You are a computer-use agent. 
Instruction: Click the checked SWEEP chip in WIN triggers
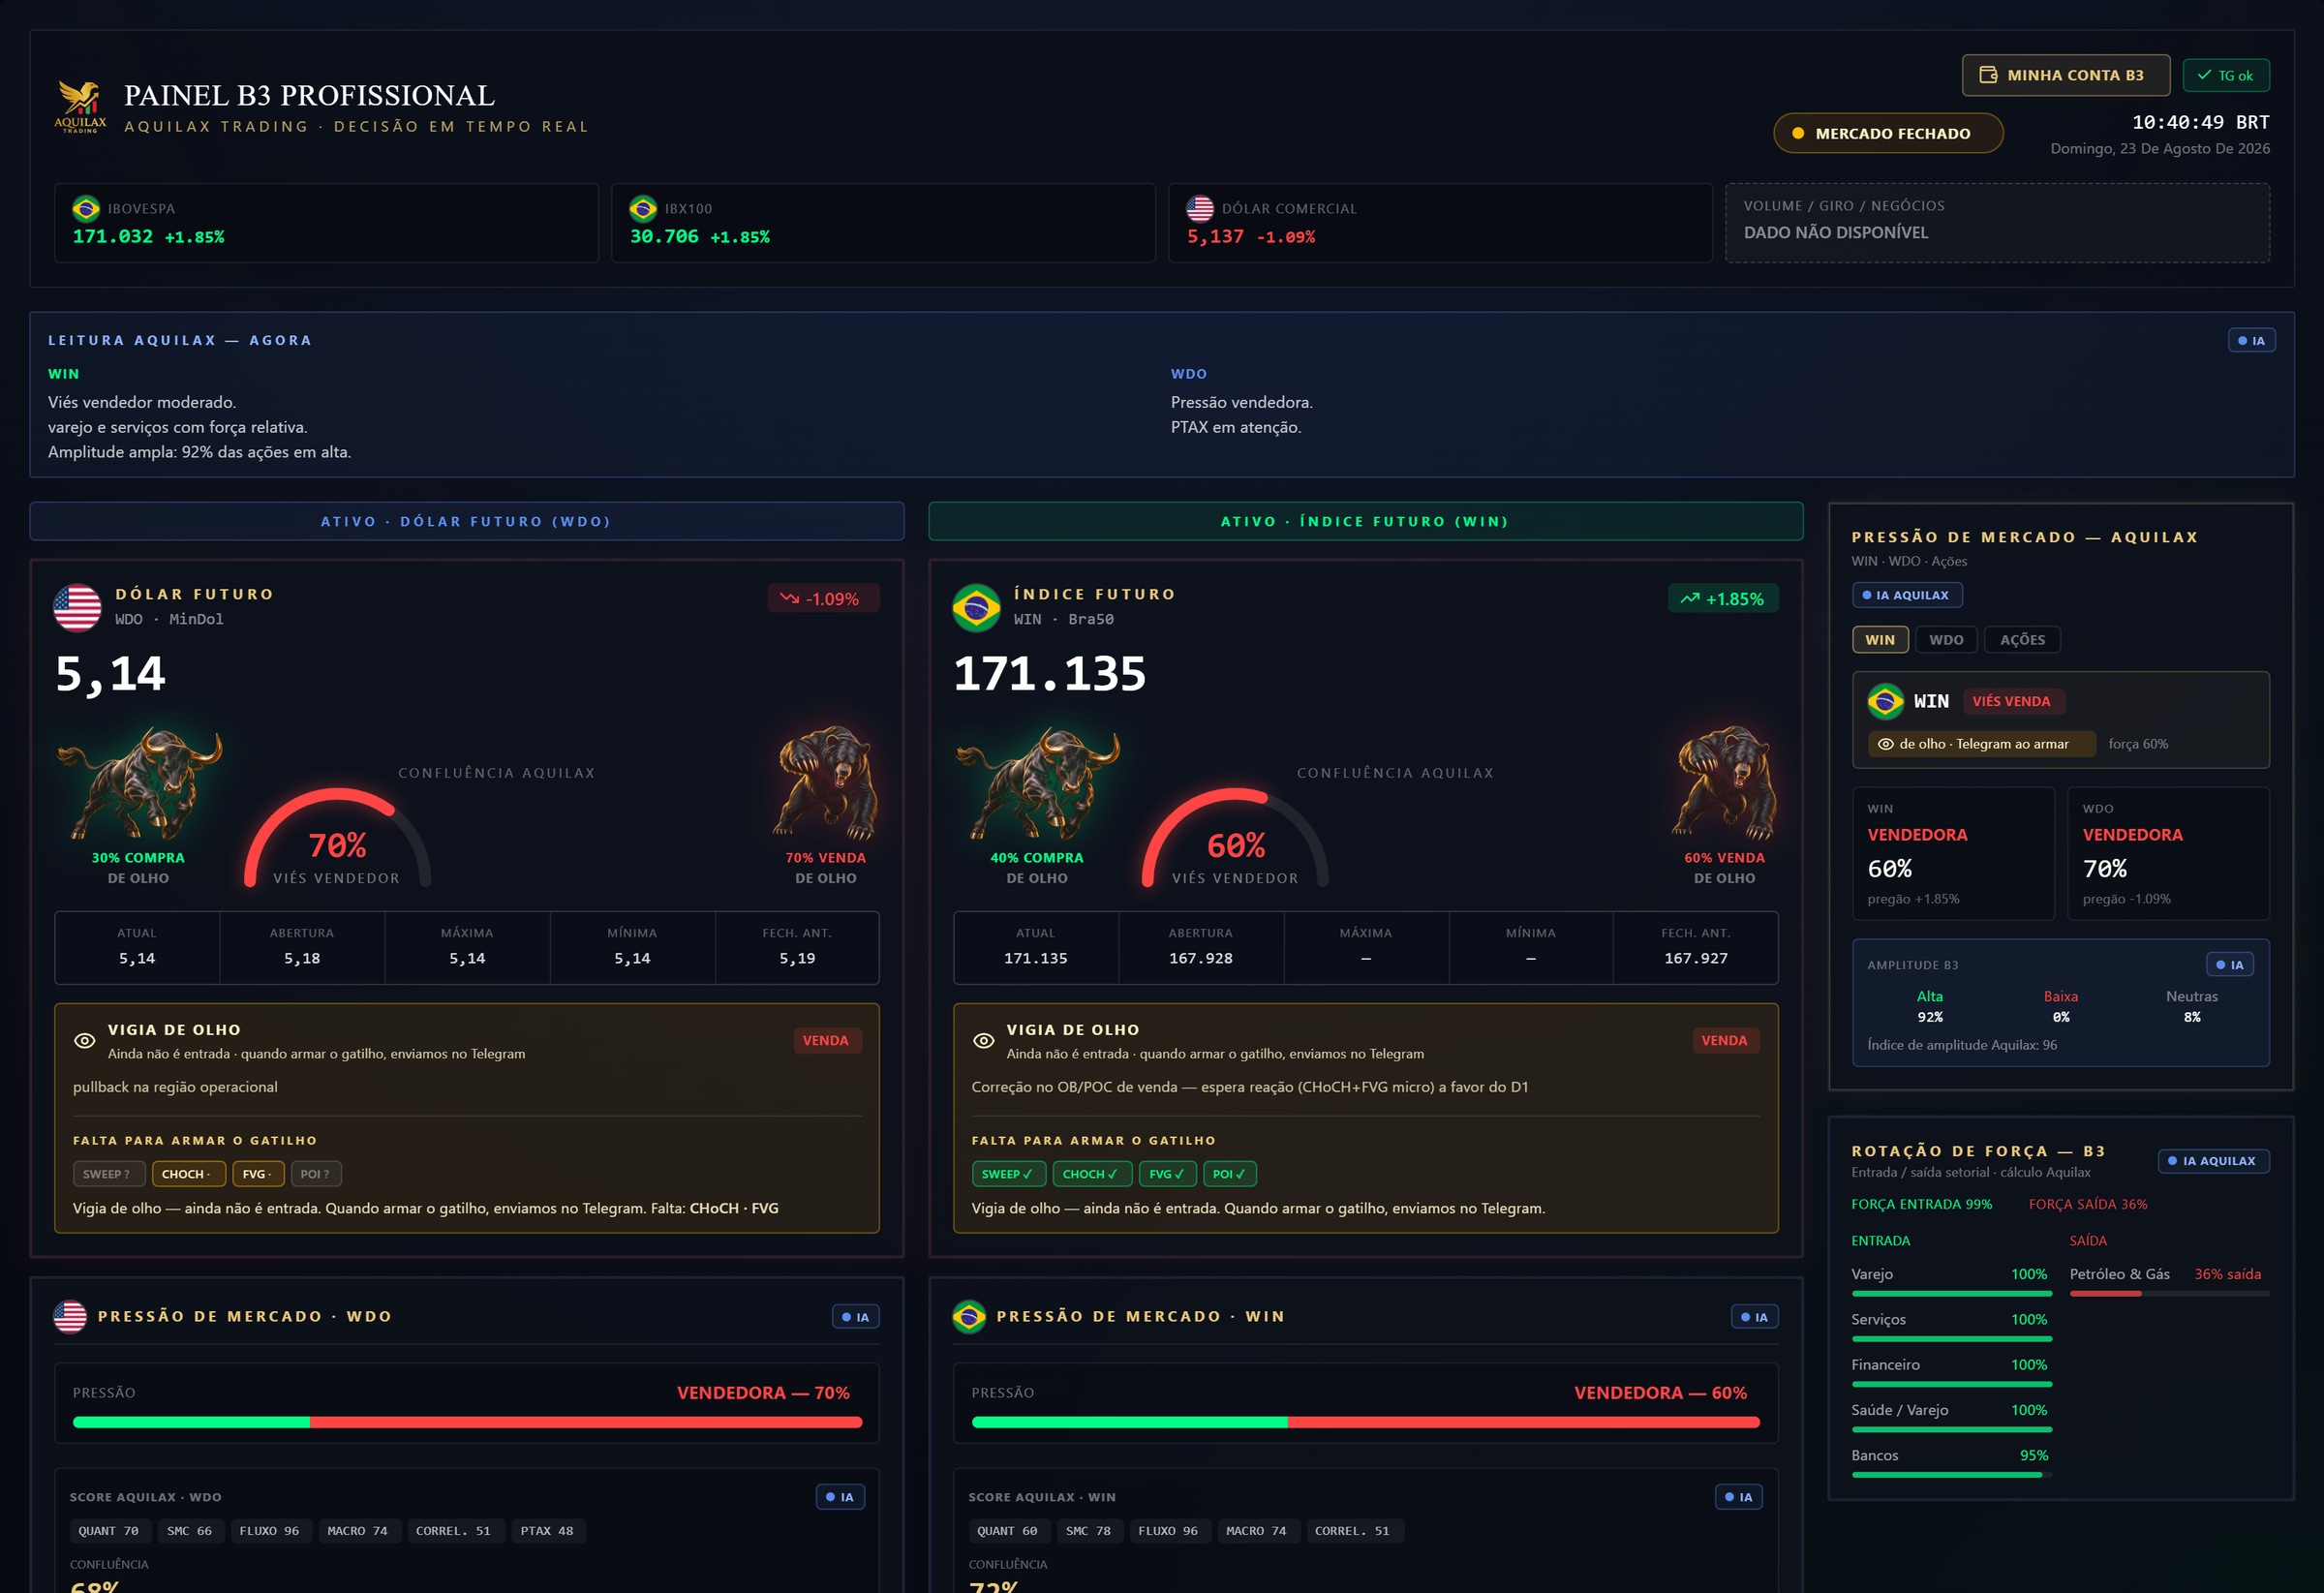pyautogui.click(x=1009, y=1174)
